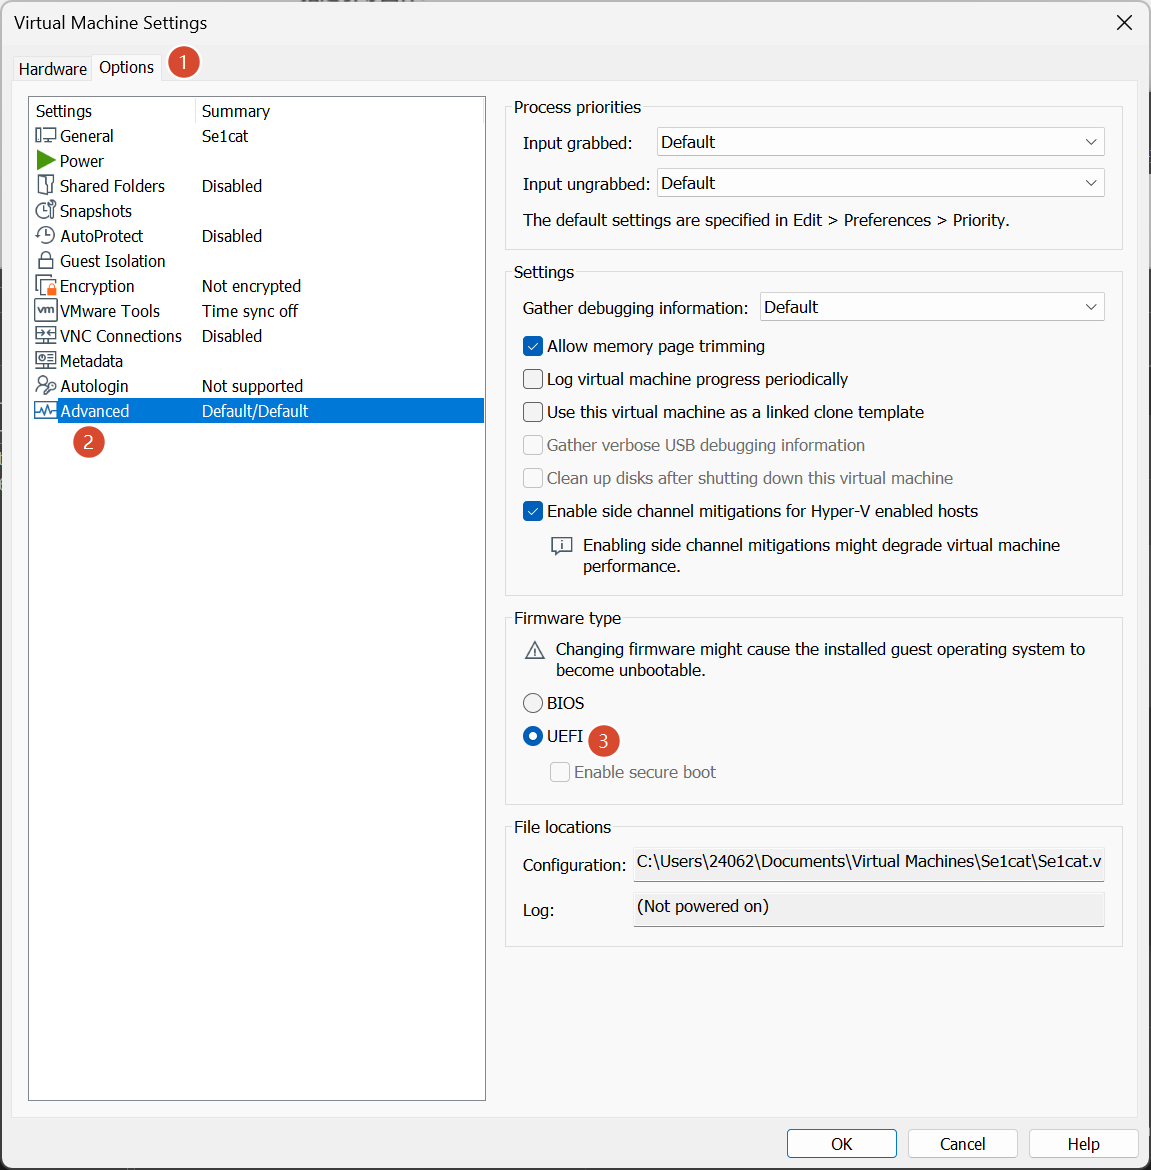Click the Cancel button
The height and width of the screenshot is (1170, 1151).
tap(962, 1144)
